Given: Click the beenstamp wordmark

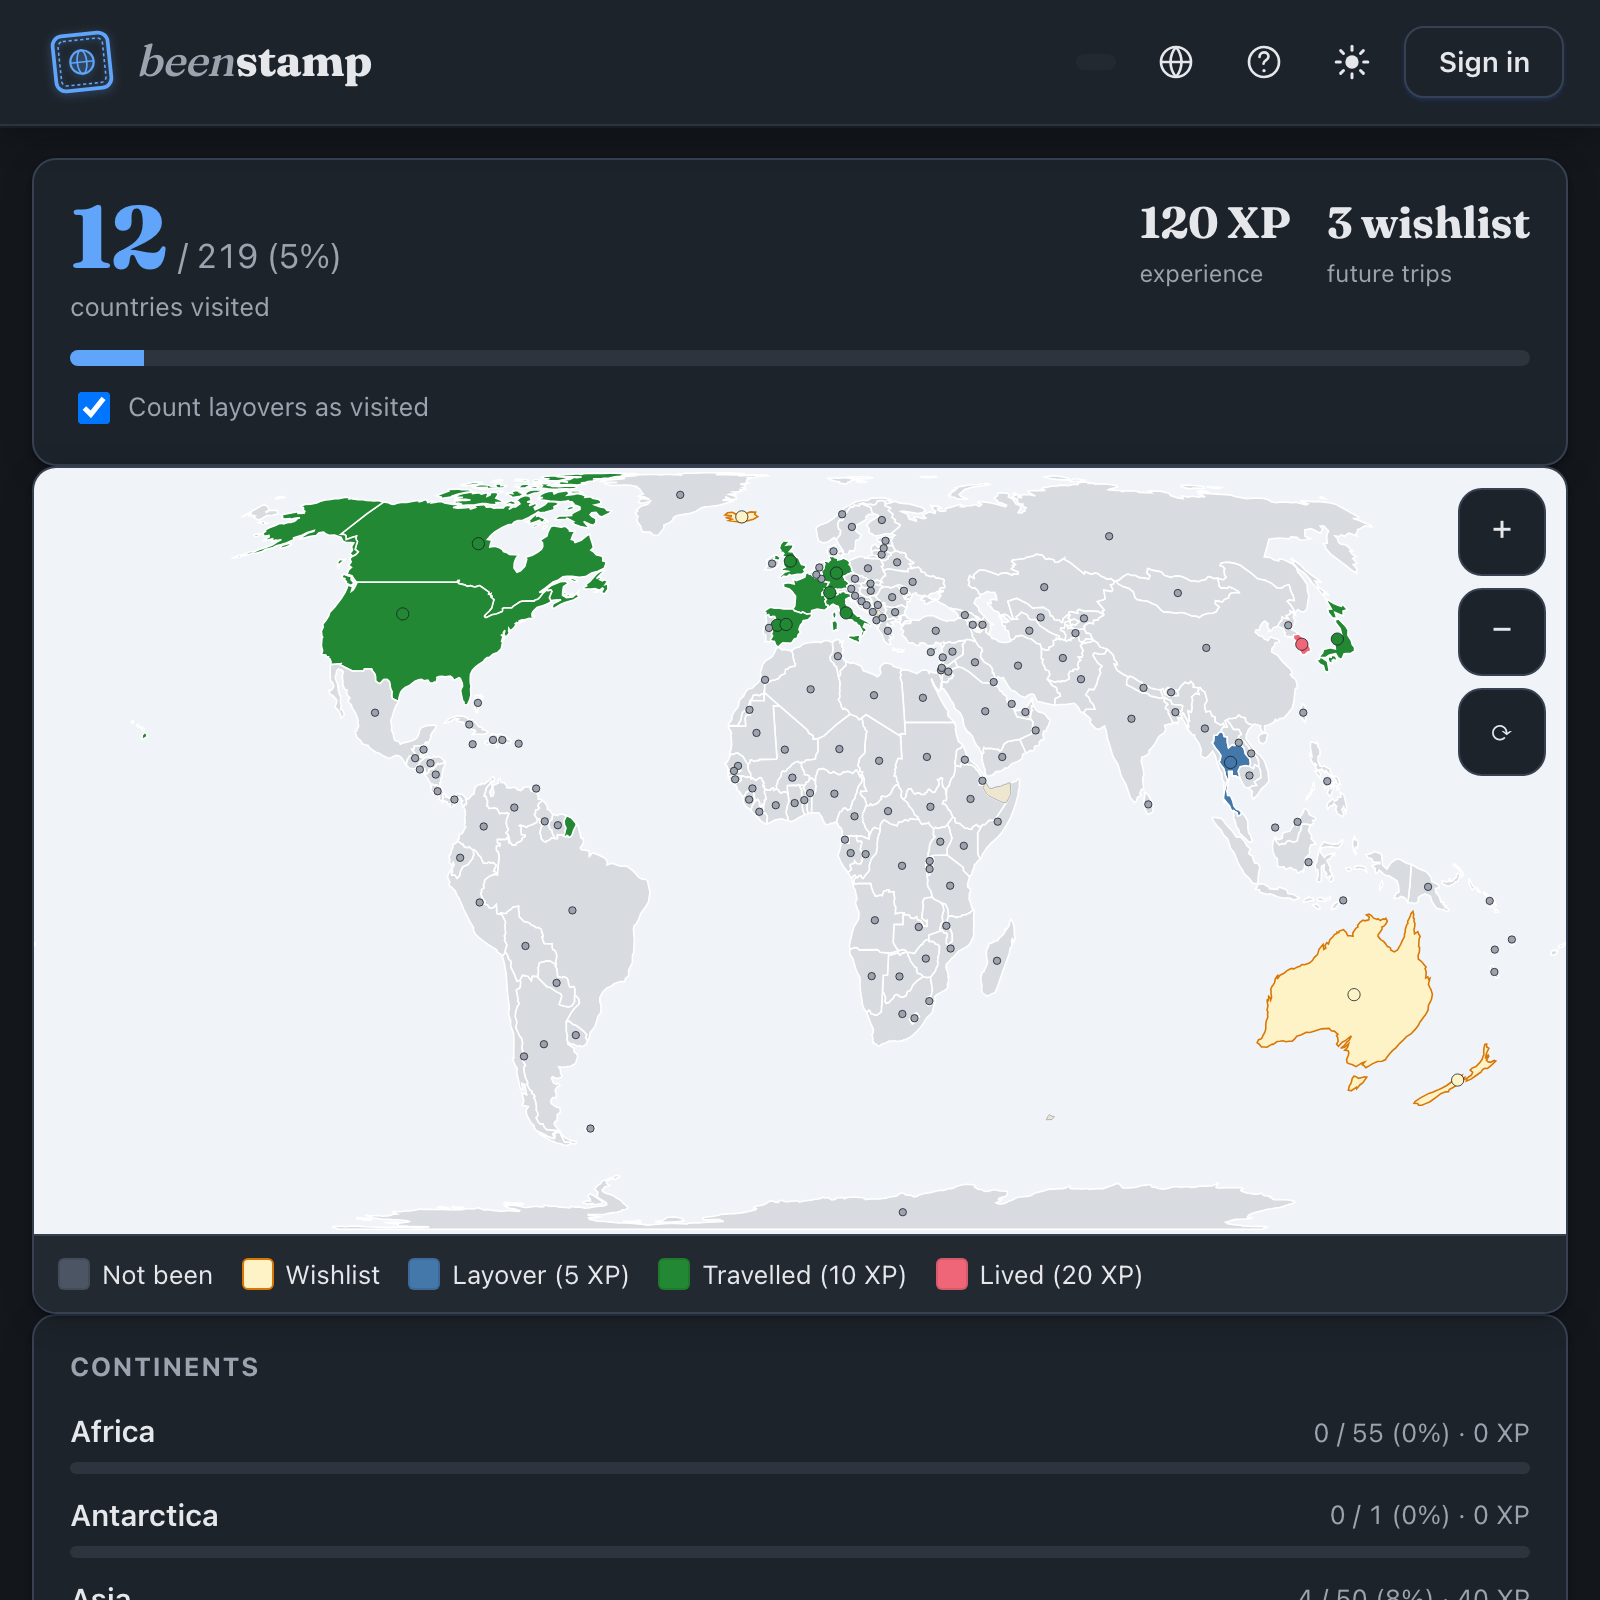Looking at the screenshot, I should (255, 62).
